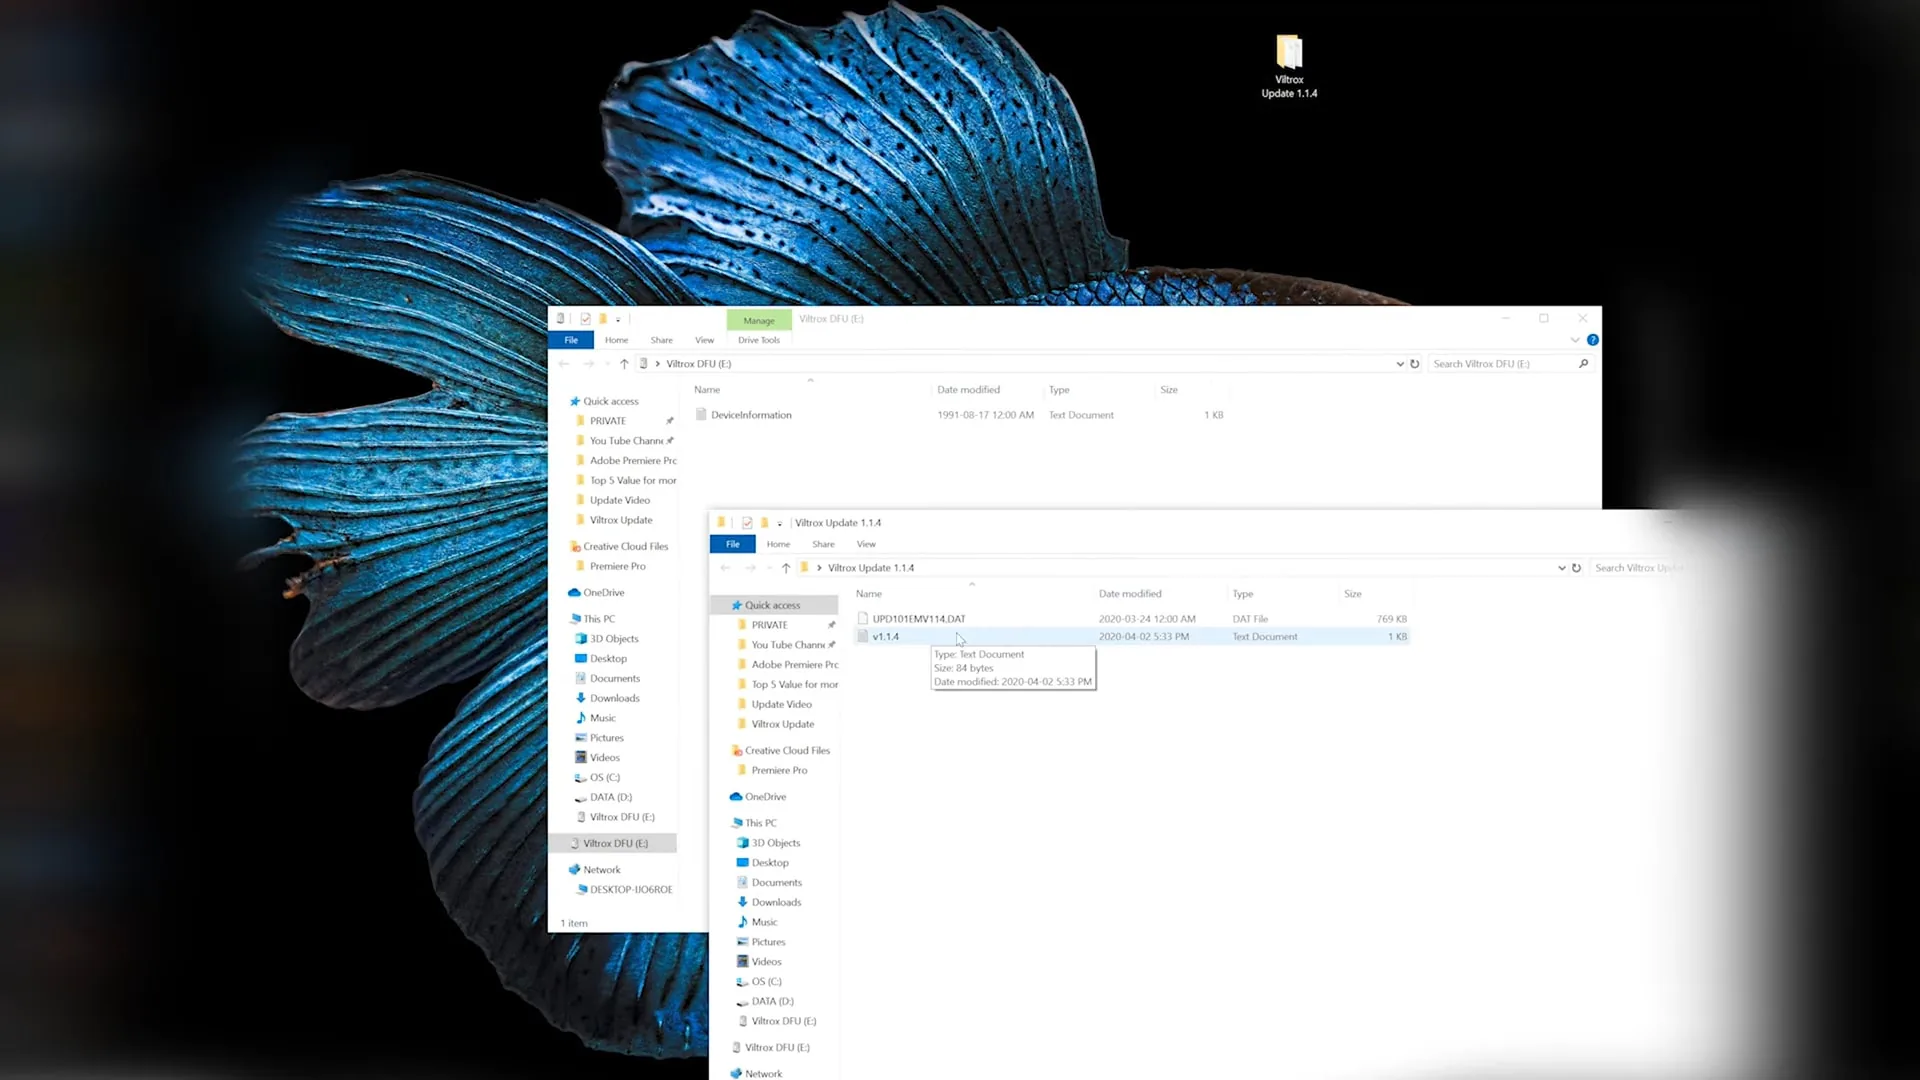Click refresh icon in Viltrox DFU address bar
1920x1080 pixels.
[x=1415, y=364]
